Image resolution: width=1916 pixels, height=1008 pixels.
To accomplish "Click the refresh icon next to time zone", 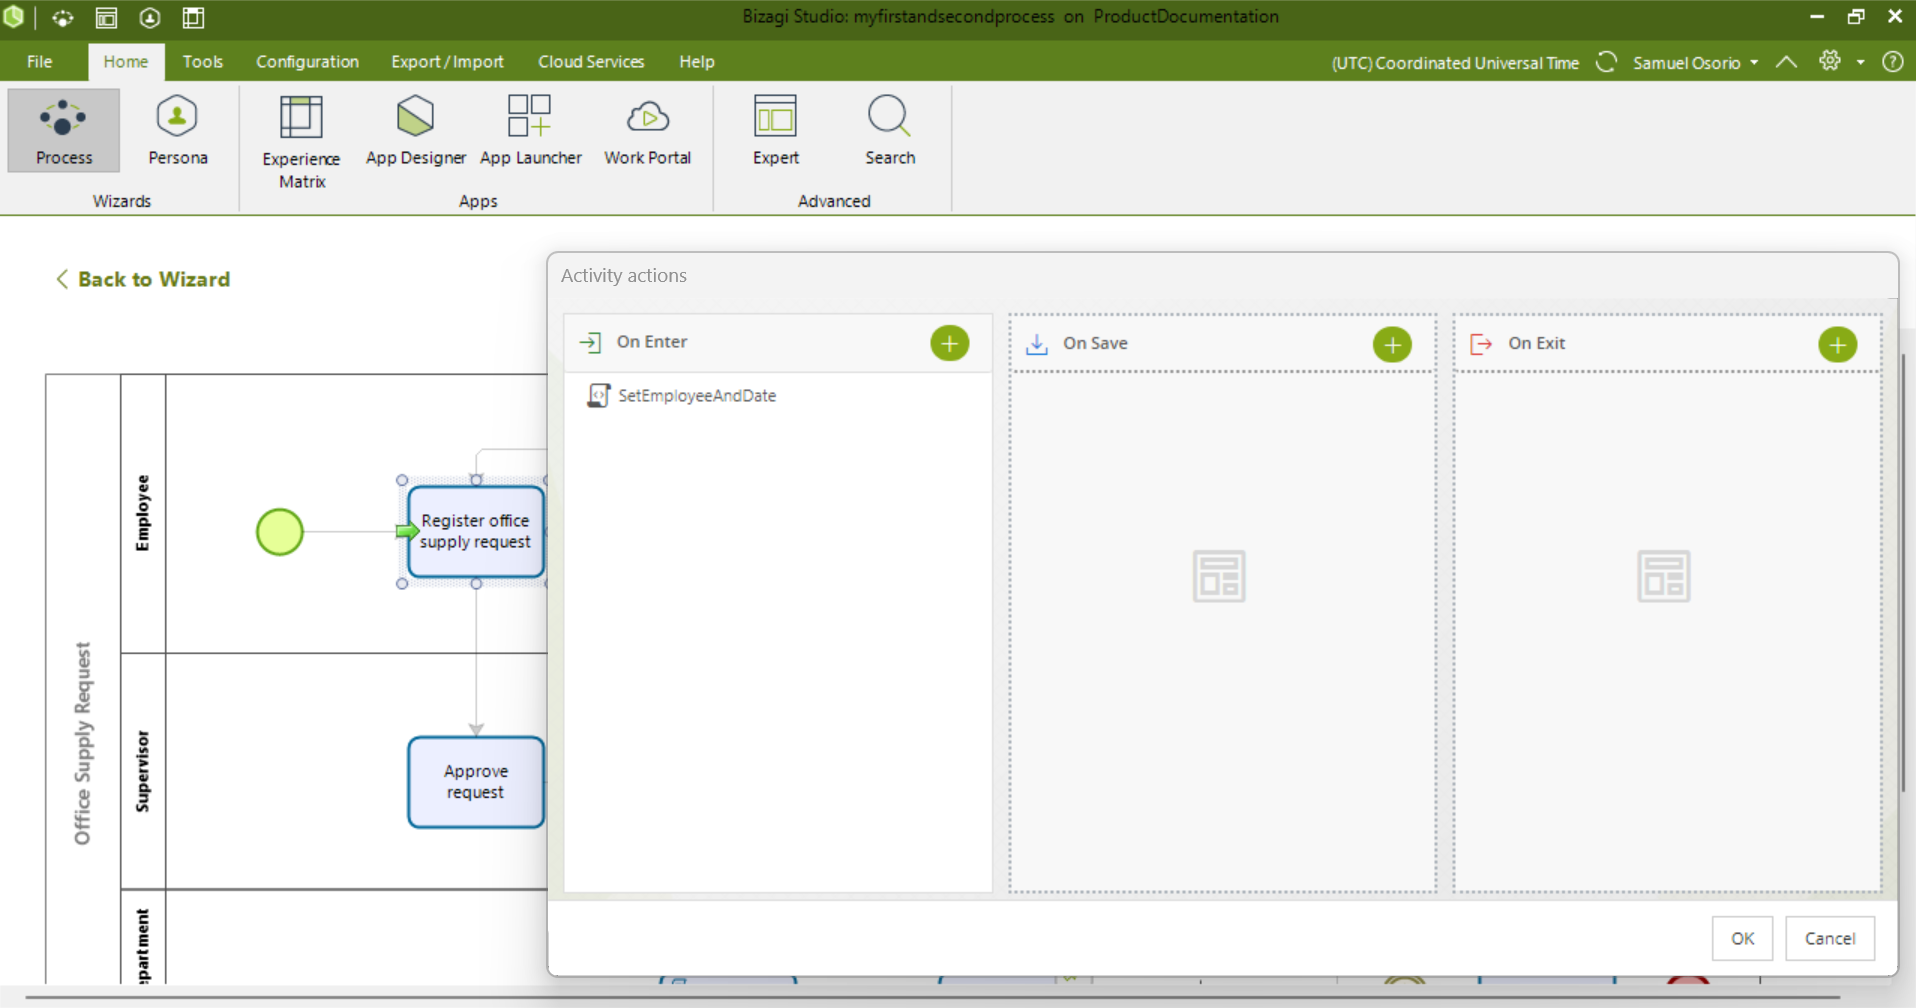I will [1606, 62].
